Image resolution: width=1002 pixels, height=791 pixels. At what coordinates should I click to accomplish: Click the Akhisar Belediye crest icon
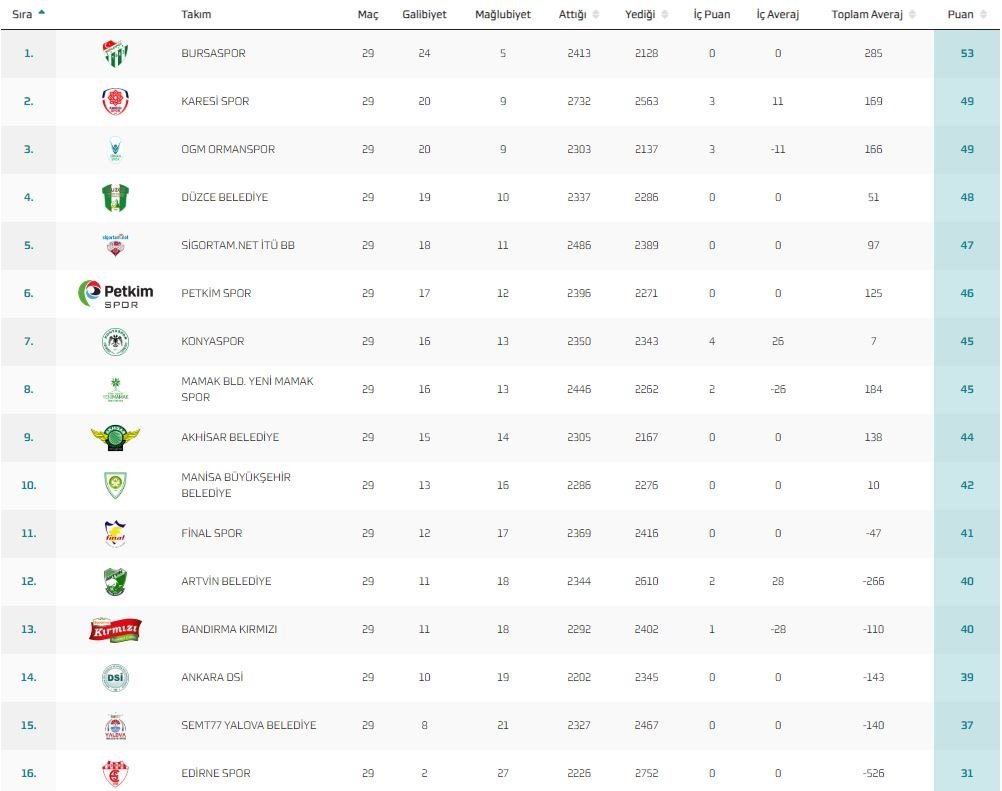click(x=115, y=438)
